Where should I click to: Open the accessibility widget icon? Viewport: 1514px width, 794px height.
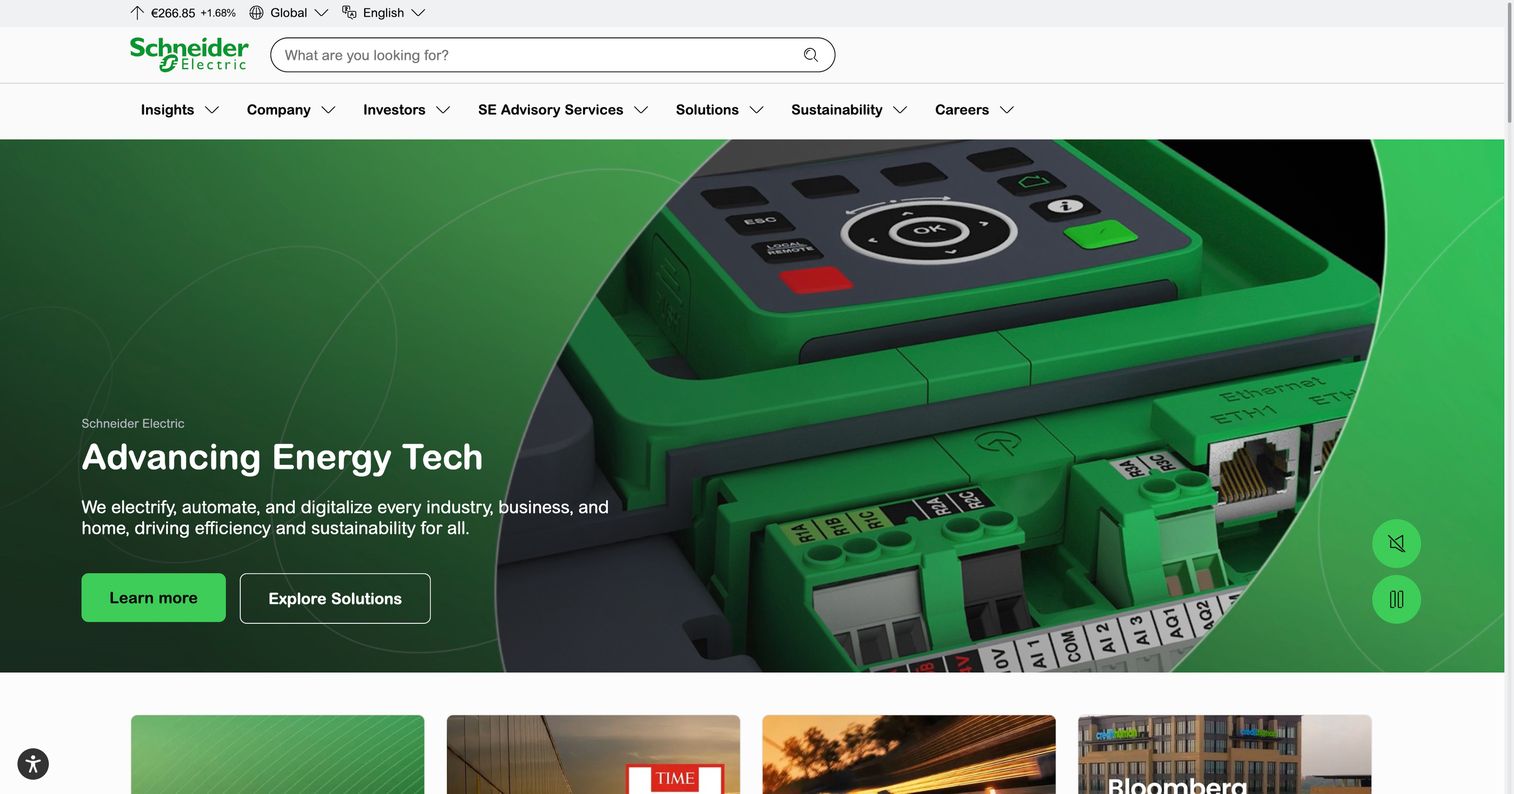tap(33, 764)
